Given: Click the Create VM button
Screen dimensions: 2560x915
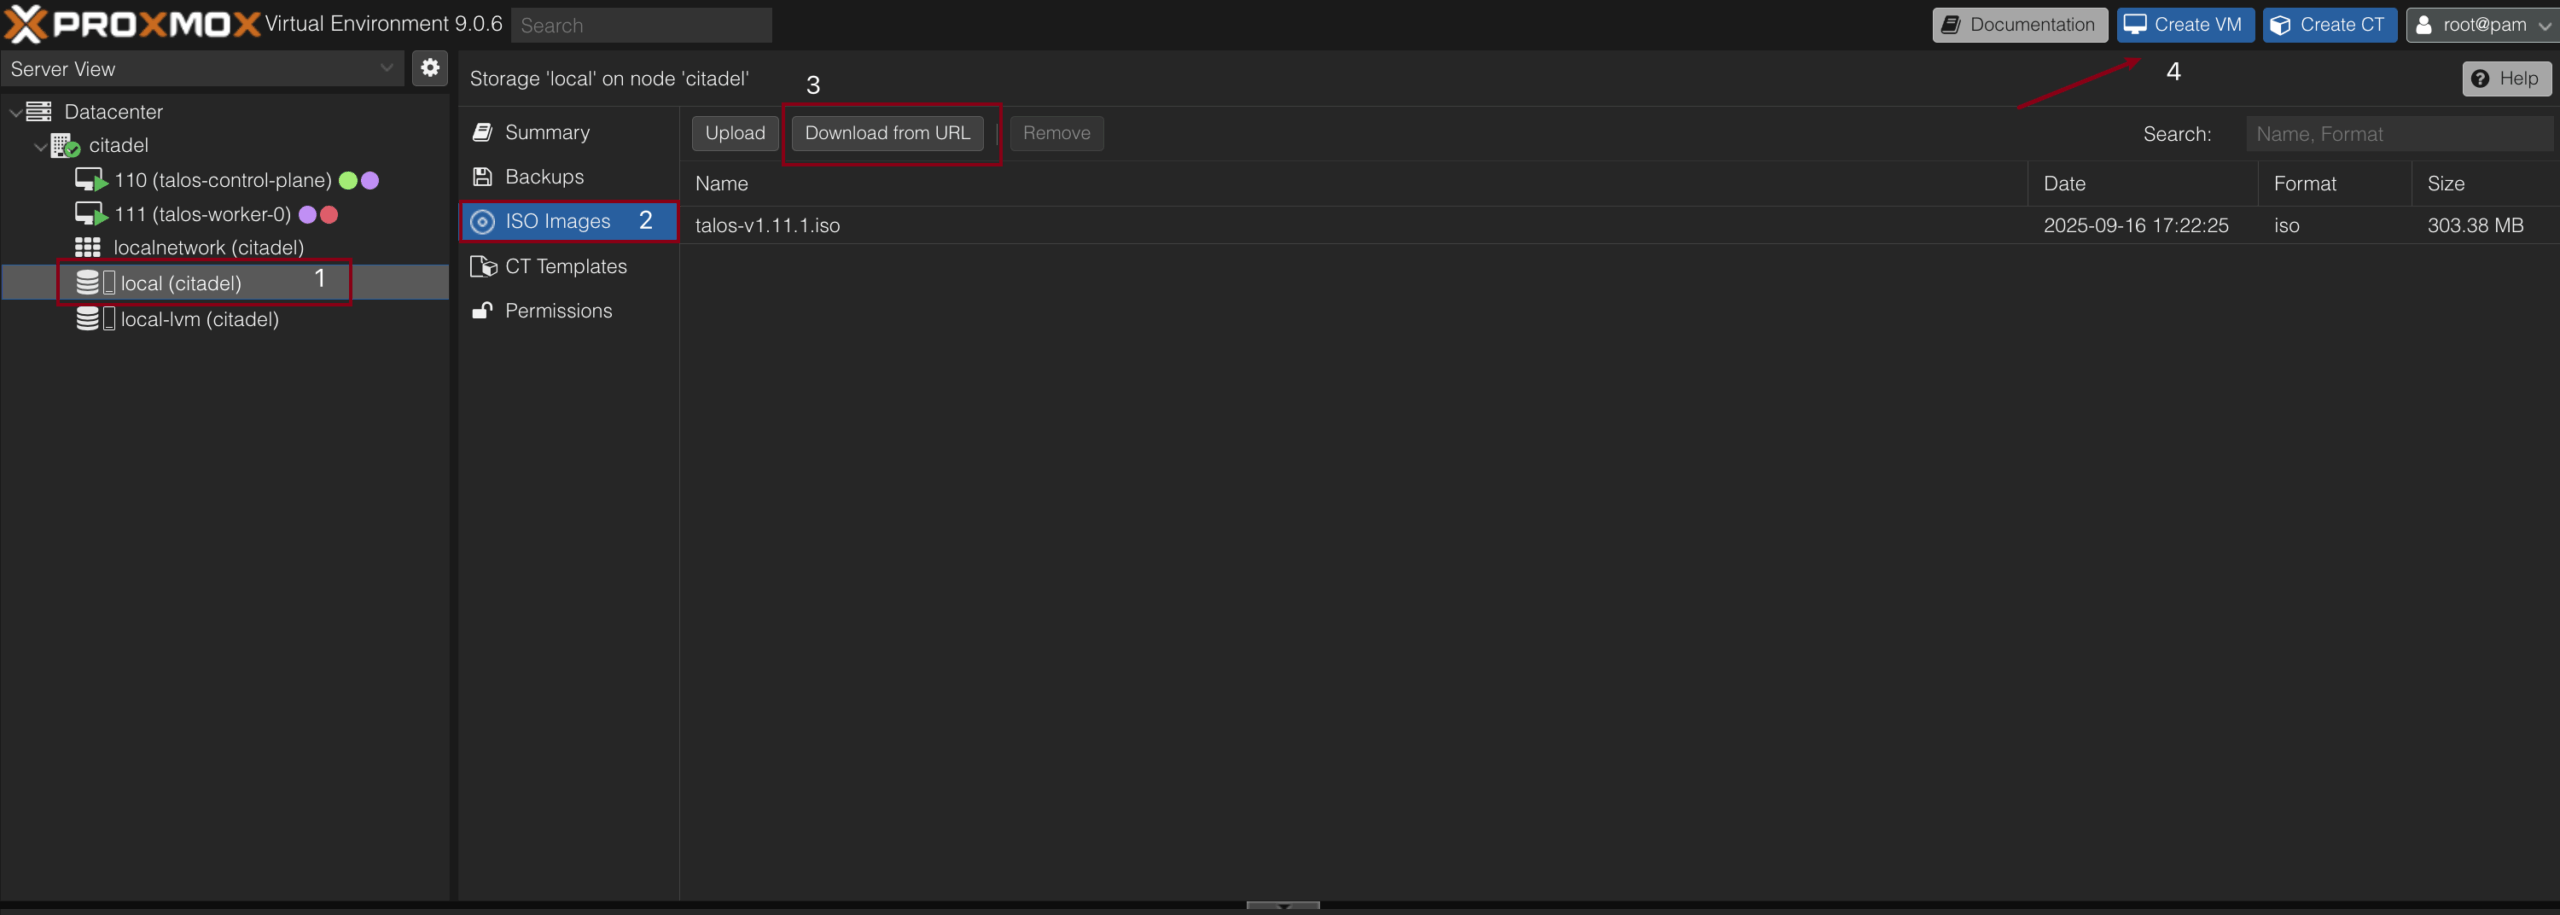Looking at the screenshot, I should 2184,25.
